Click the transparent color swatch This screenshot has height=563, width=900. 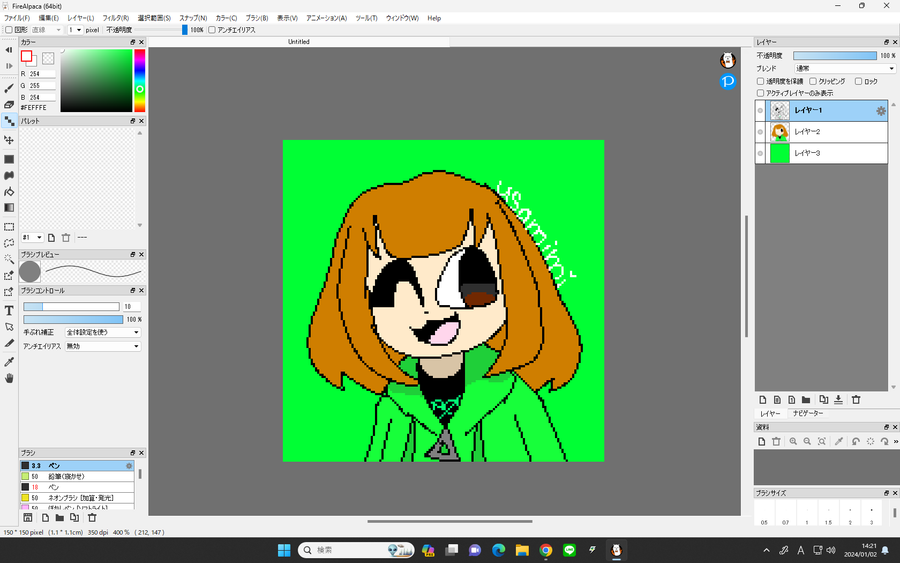coord(48,58)
